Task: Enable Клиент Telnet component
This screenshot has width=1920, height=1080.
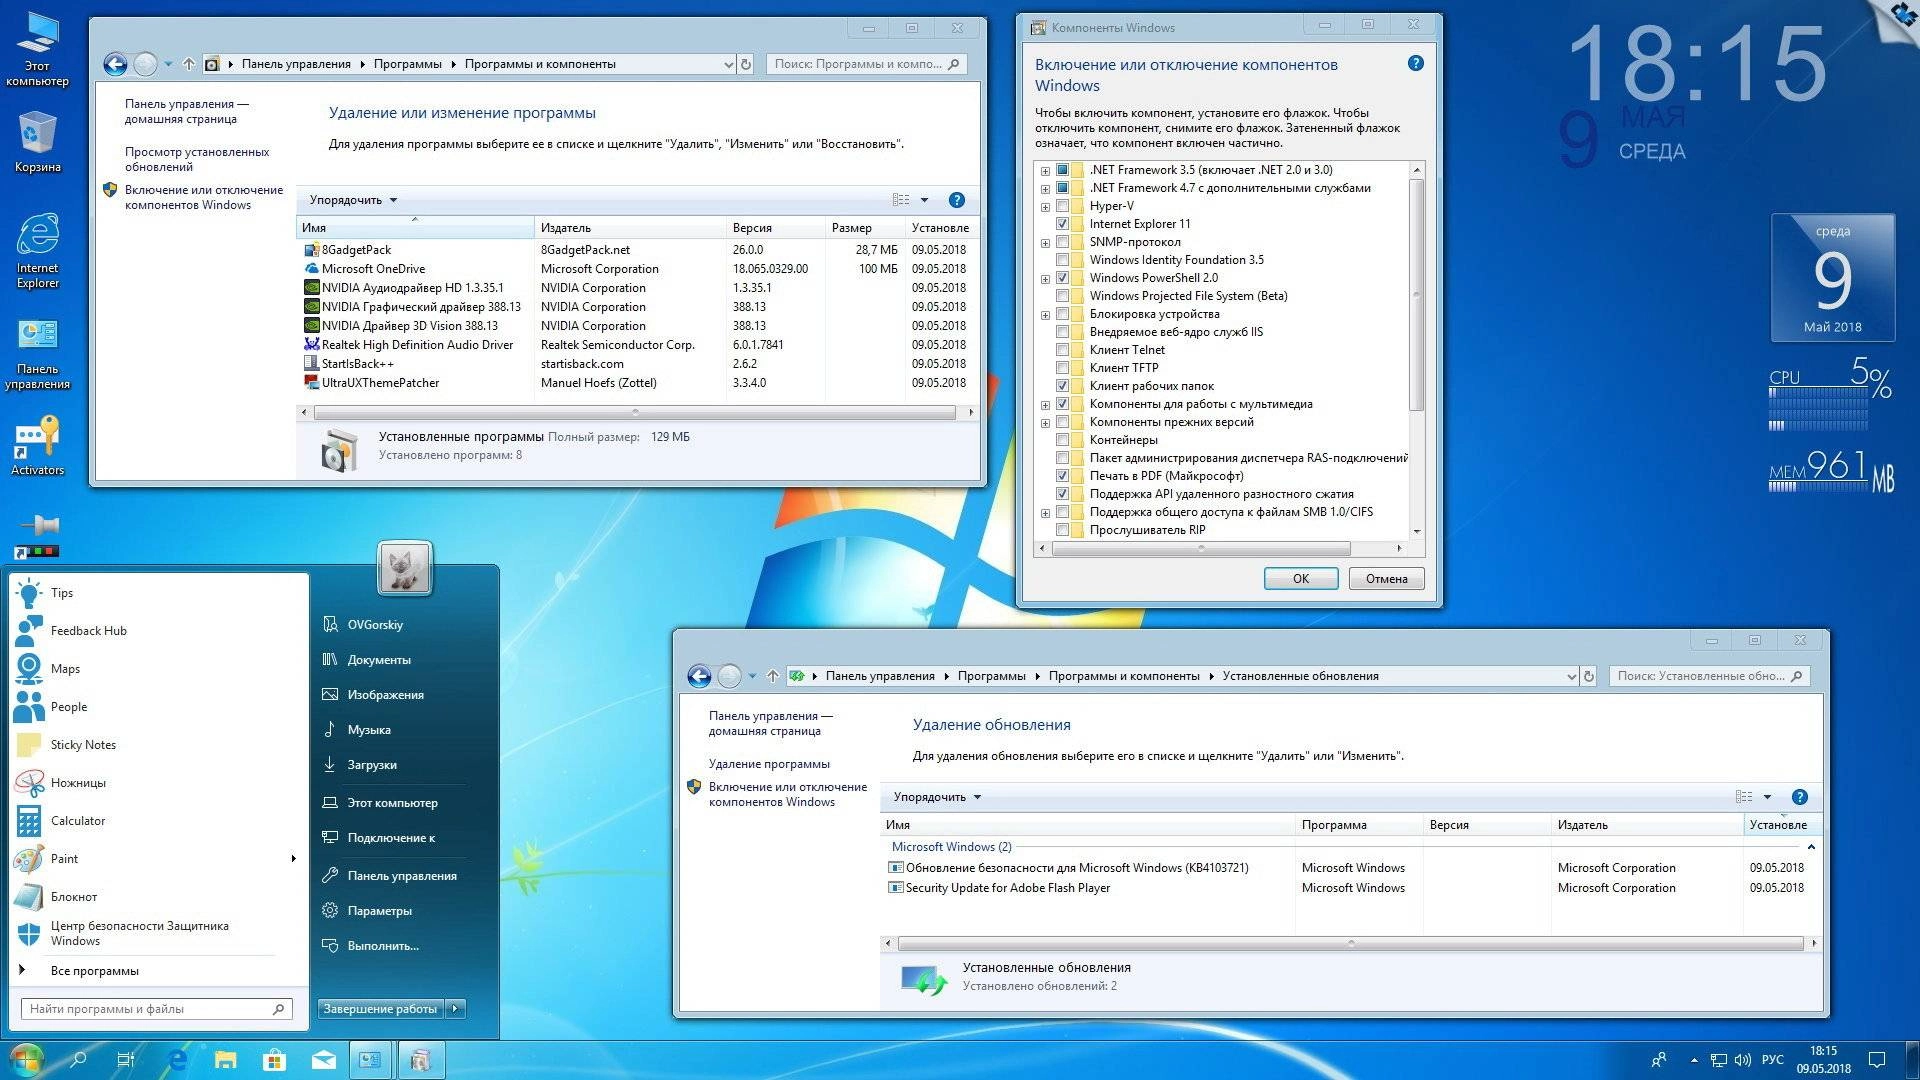Action: [1062, 350]
